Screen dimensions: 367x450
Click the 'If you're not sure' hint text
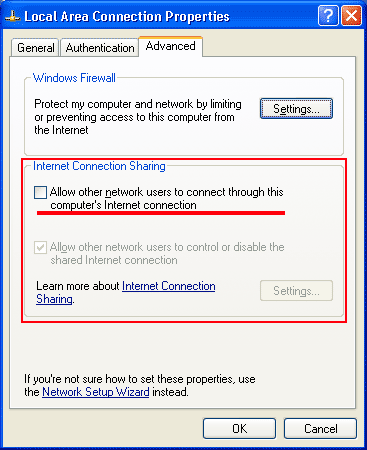[140, 385]
